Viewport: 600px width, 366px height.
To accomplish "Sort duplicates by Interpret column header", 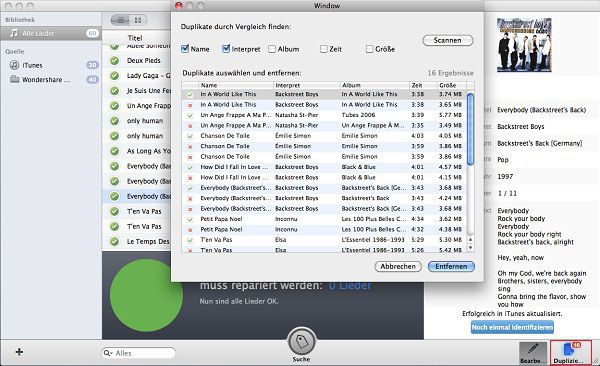I will (307, 85).
